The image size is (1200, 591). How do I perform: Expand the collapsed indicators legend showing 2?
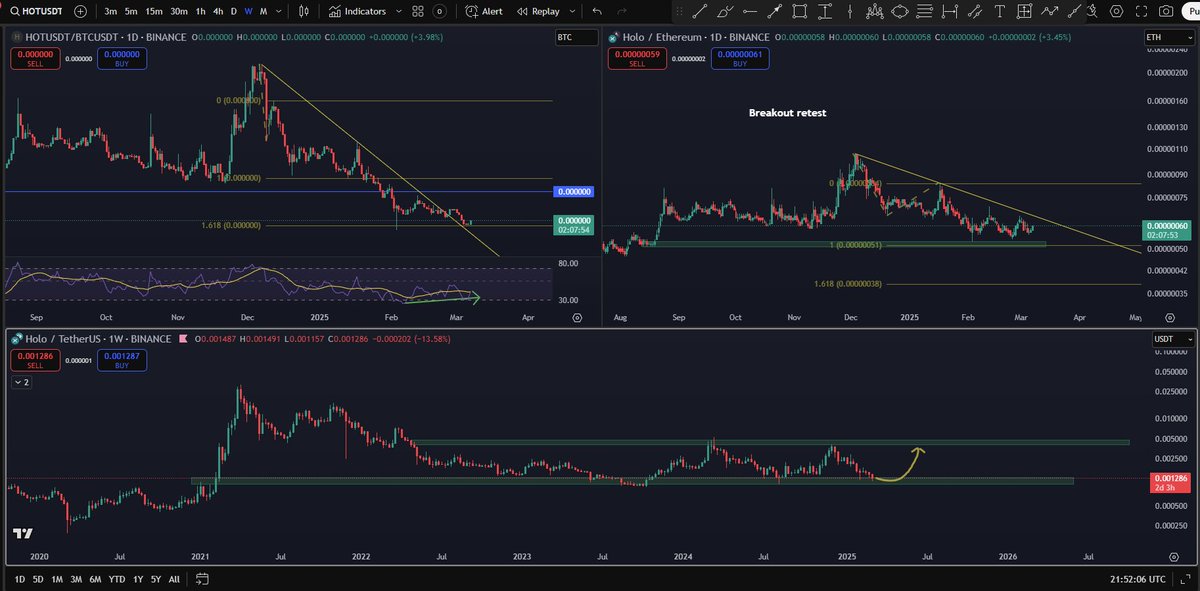21,382
